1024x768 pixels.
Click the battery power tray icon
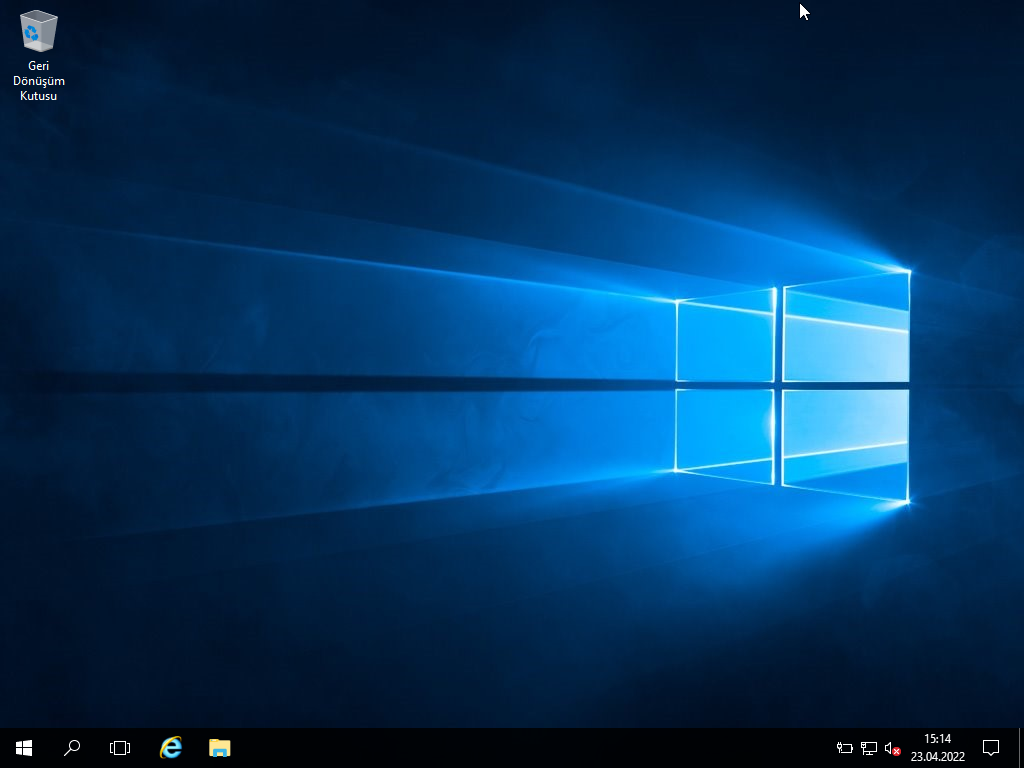point(845,748)
